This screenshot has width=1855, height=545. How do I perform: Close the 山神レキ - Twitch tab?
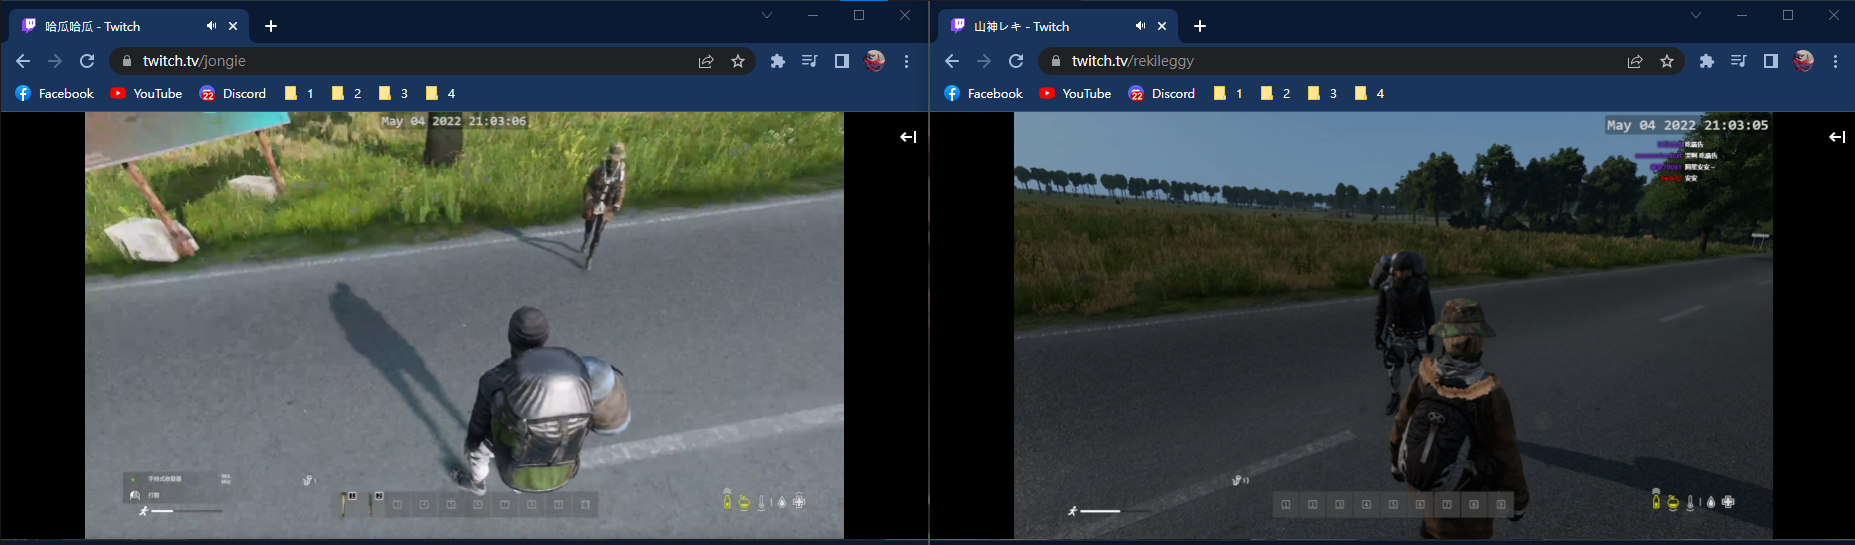coord(1162,26)
